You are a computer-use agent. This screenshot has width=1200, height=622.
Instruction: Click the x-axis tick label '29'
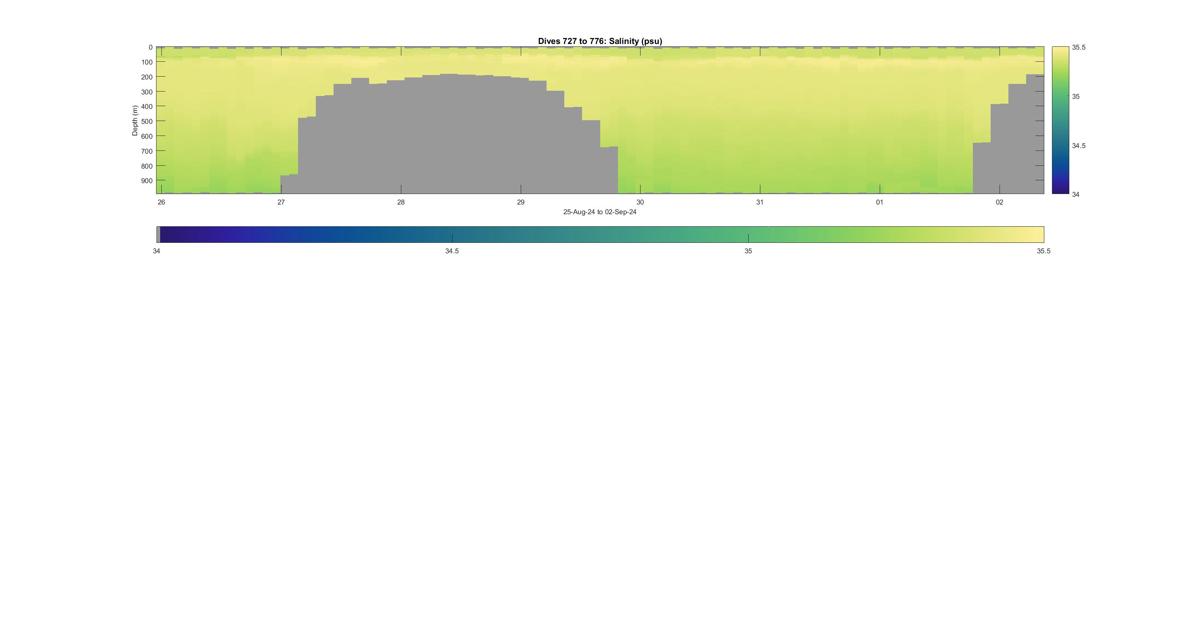tap(520, 202)
